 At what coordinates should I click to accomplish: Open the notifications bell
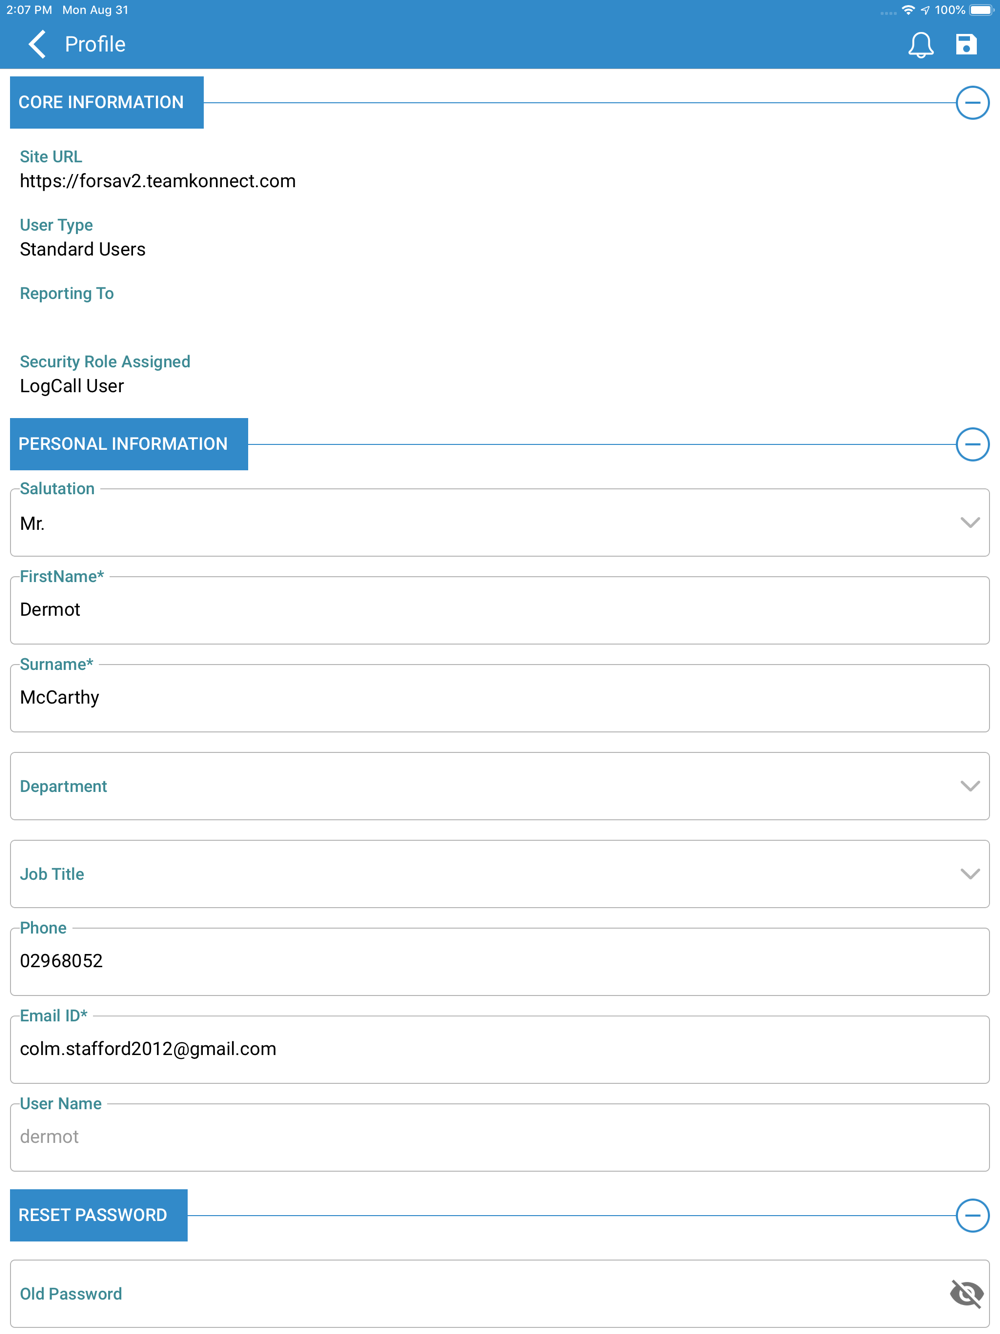[920, 45]
